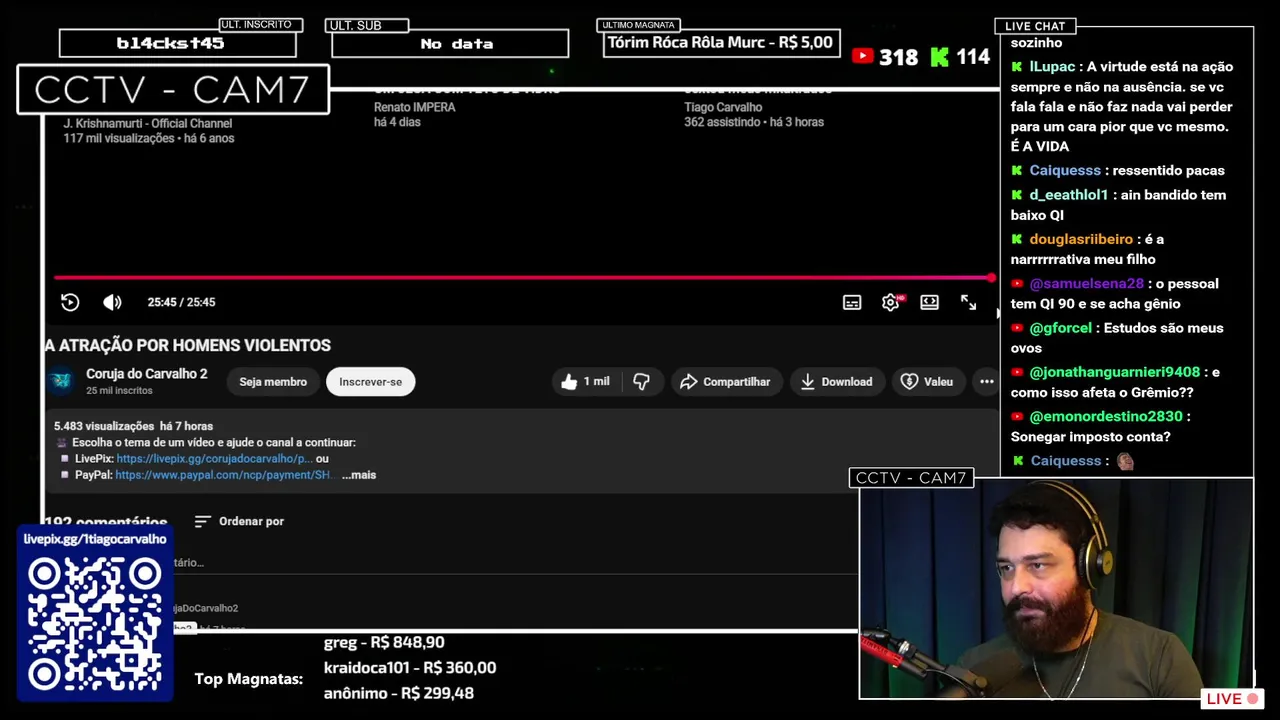Click the YouTube viewer count icon
Image resolution: width=1280 pixels, height=720 pixels.
pos(862,57)
